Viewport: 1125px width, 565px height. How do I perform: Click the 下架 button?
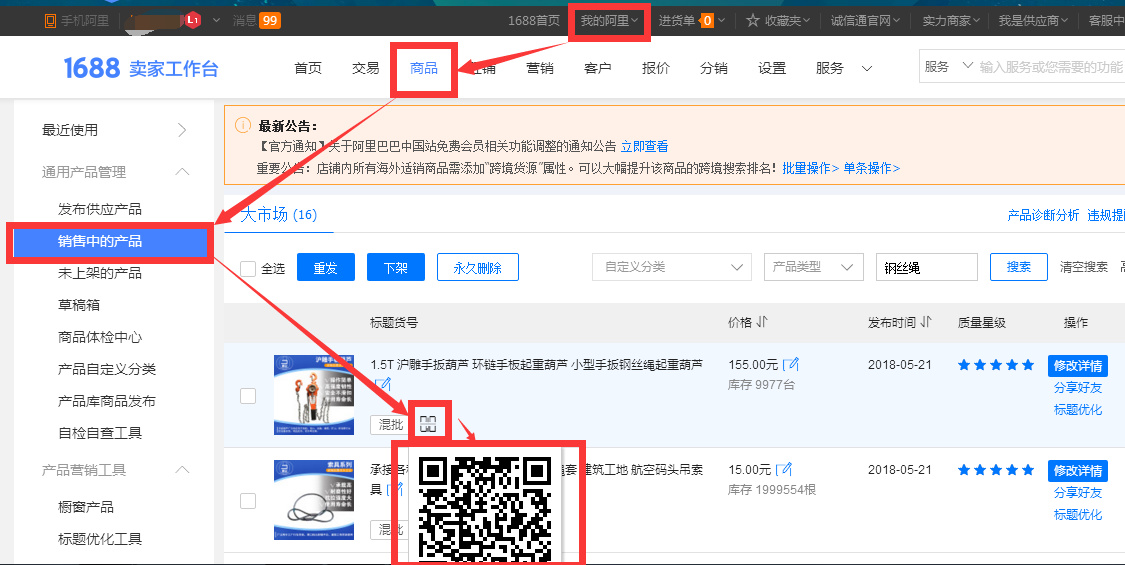tap(395, 268)
